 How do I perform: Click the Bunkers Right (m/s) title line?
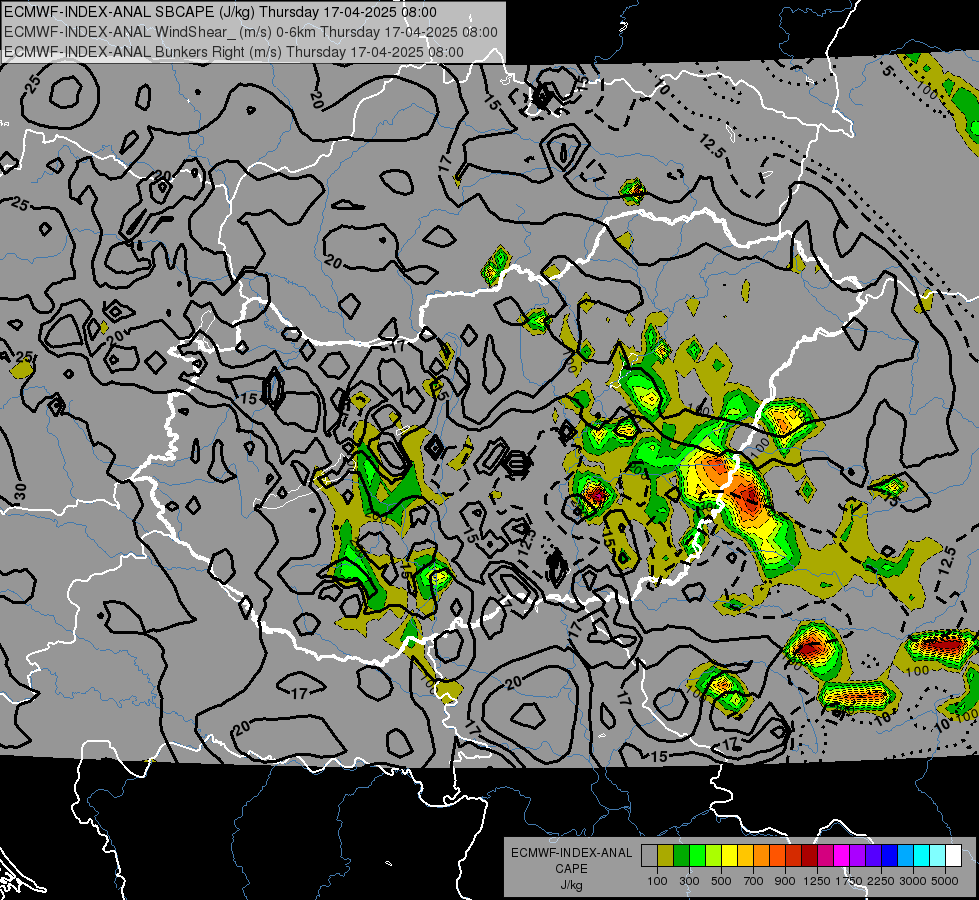click(x=234, y=52)
